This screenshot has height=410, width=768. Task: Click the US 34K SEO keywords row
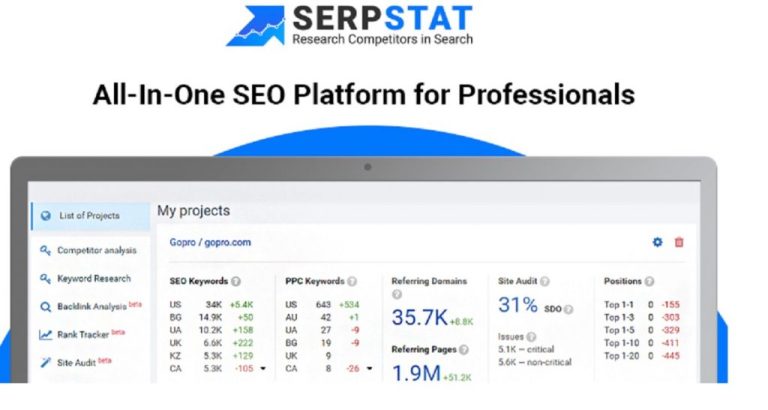tap(212, 305)
